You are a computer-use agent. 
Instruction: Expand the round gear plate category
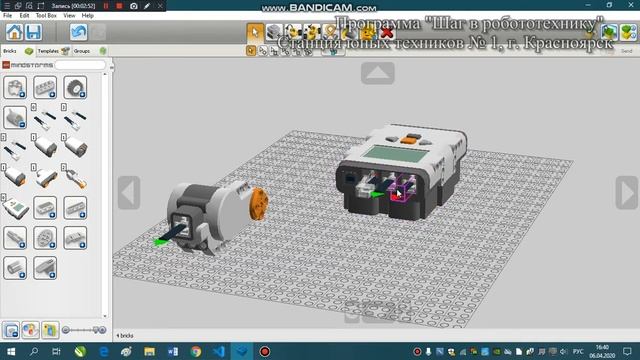pos(45,238)
